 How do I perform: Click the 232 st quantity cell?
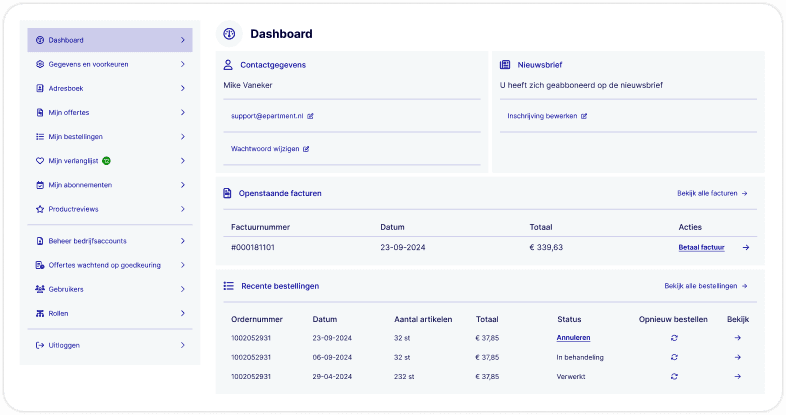[x=404, y=376]
